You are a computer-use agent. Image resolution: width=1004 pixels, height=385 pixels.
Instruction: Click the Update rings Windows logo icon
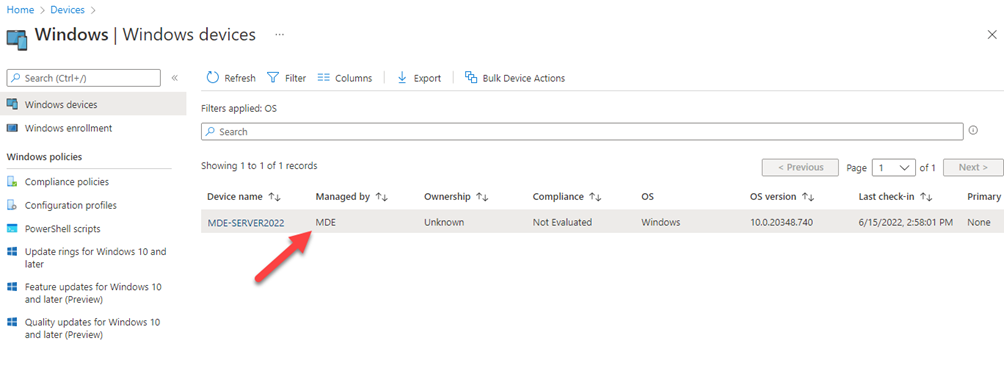(x=12, y=252)
